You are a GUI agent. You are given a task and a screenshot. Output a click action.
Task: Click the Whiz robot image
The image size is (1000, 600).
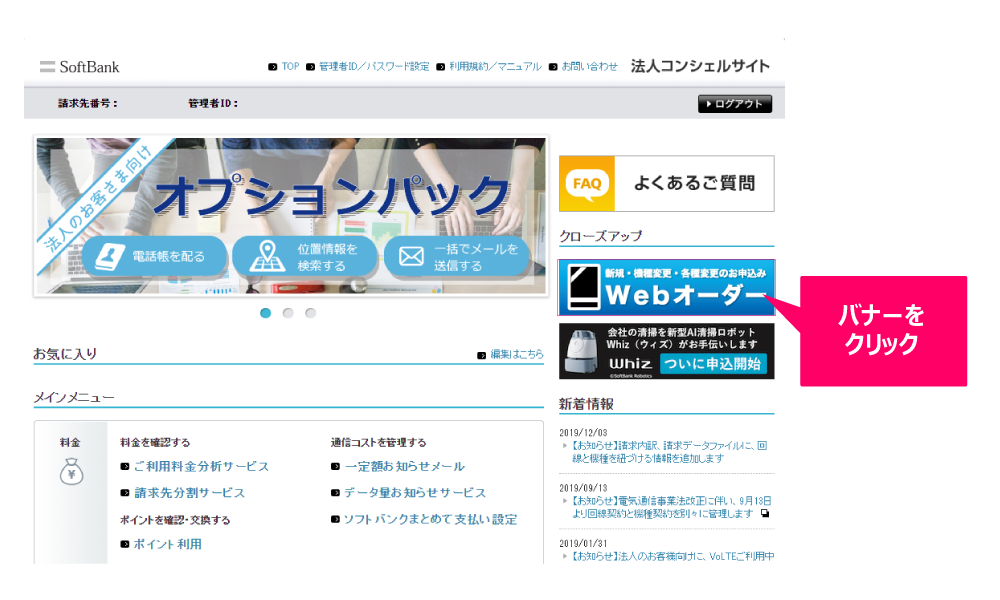pyautogui.click(x=582, y=351)
